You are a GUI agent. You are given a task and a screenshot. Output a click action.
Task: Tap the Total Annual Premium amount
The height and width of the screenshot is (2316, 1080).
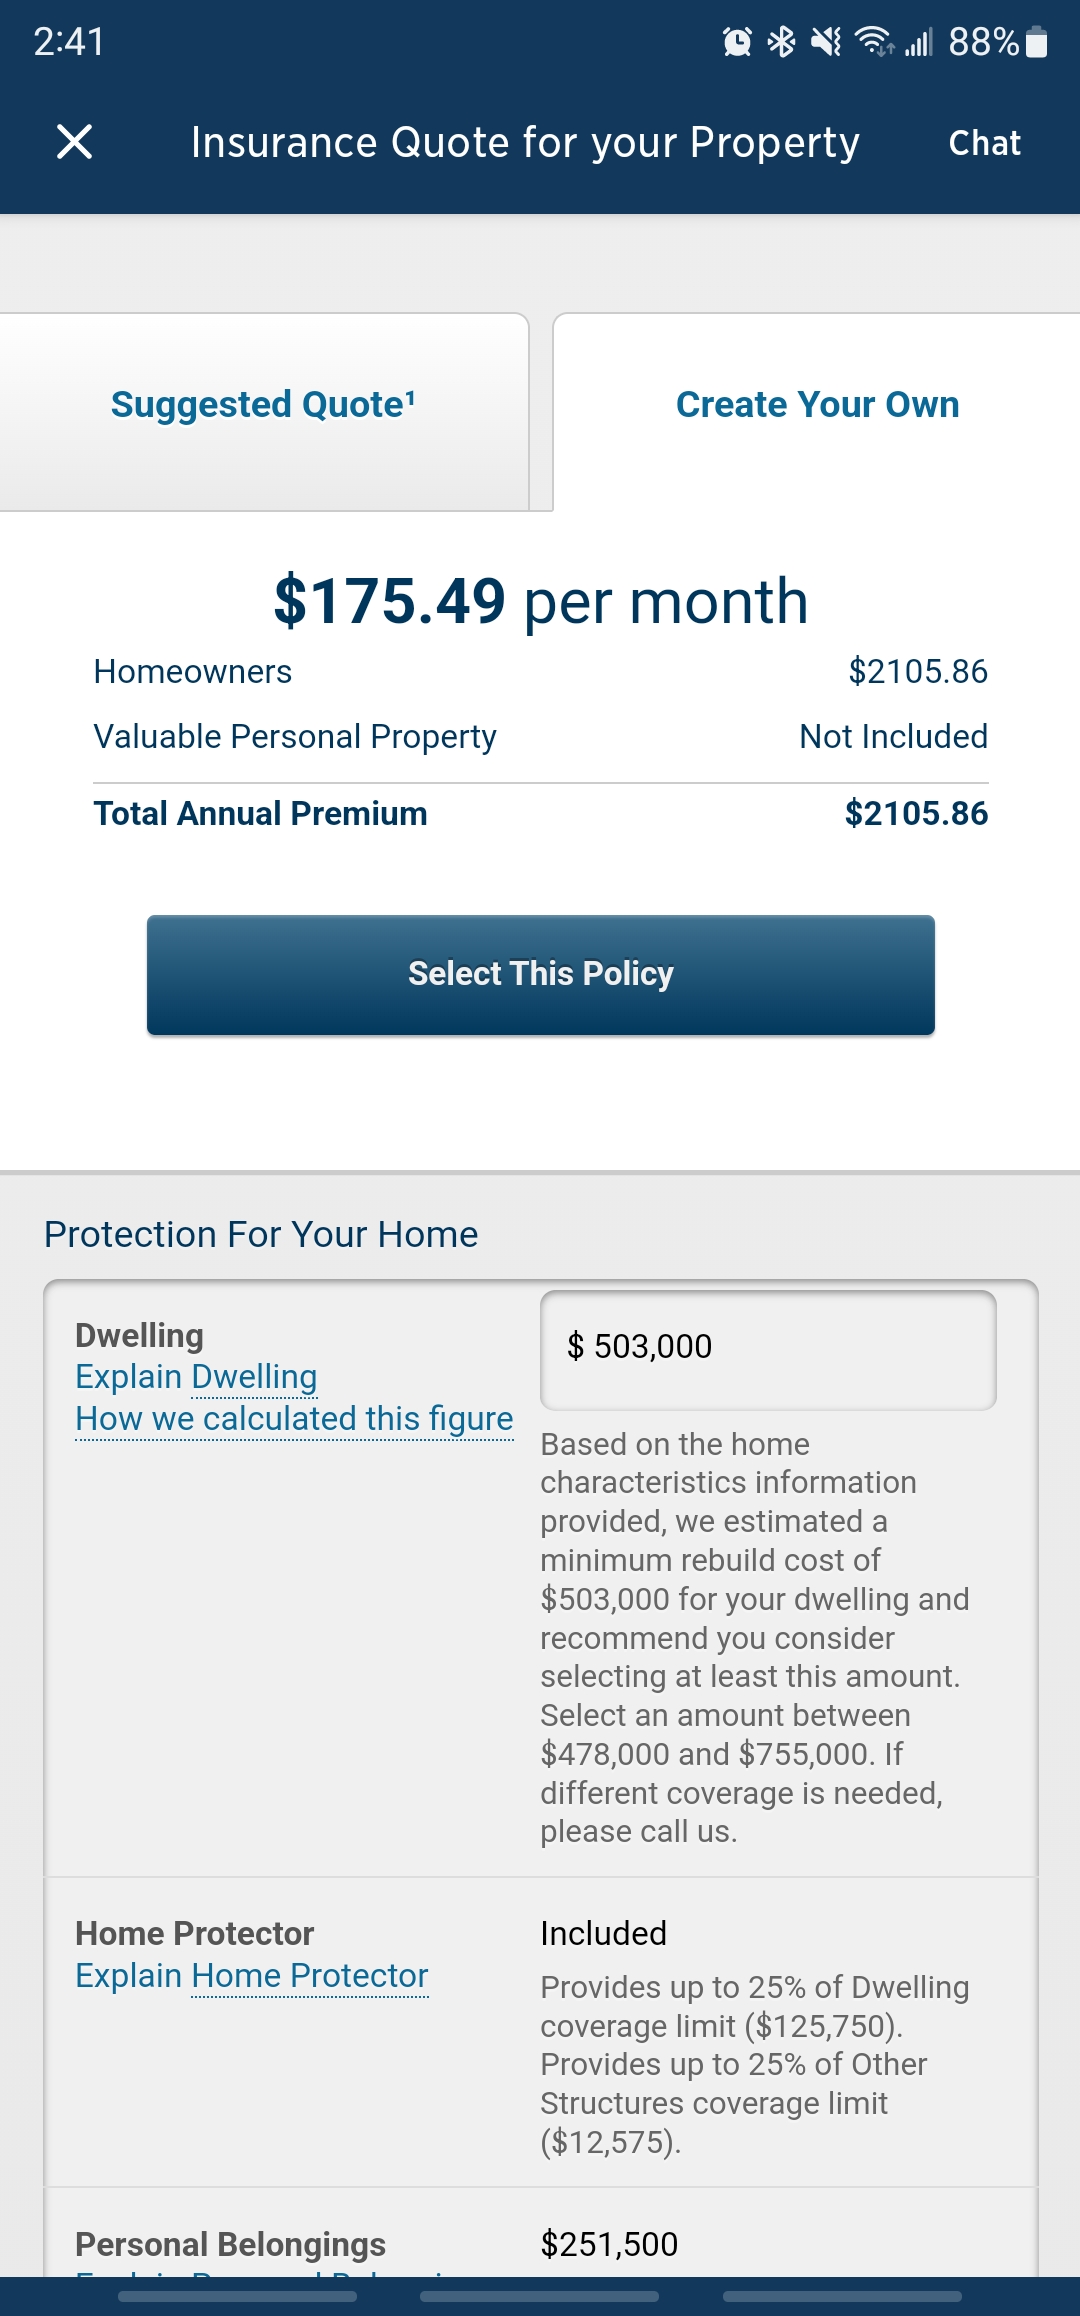(x=916, y=814)
